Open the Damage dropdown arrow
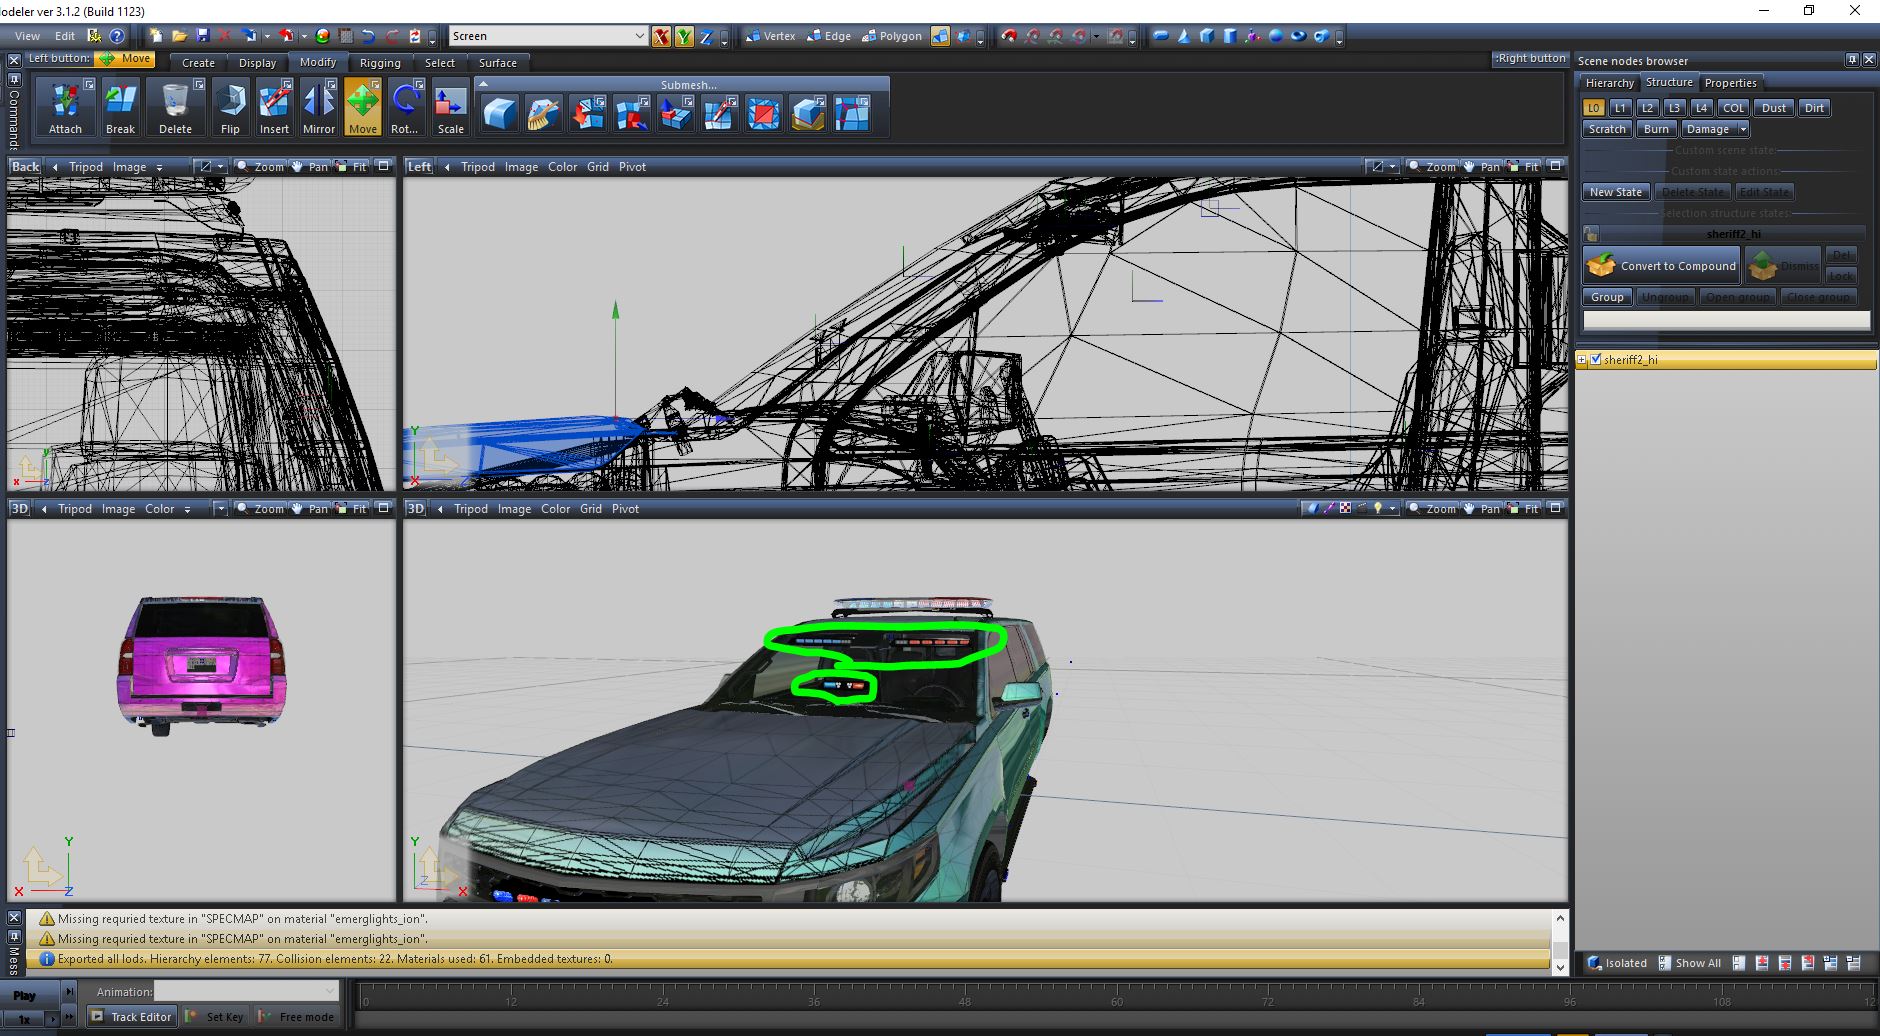Image resolution: width=1880 pixels, height=1036 pixels. point(1743,129)
